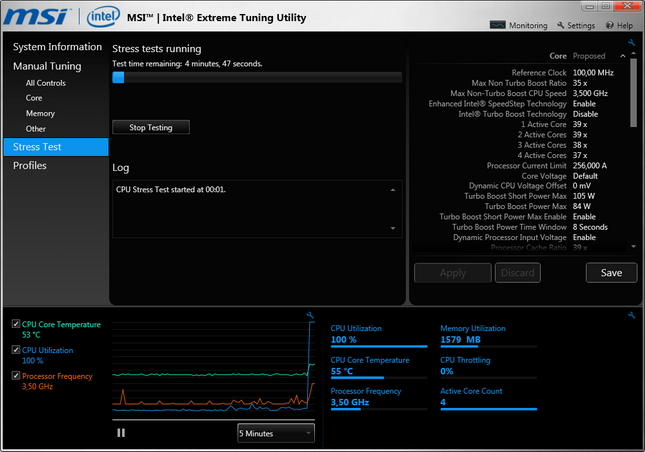The width and height of the screenshot is (645, 452).
Task: Toggle the CPU Utilization graph checkbox
Action: [x=16, y=350]
